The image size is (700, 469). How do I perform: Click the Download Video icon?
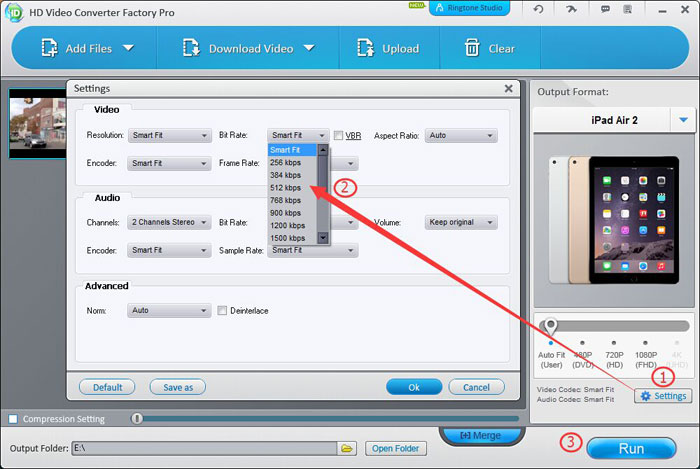pos(192,48)
